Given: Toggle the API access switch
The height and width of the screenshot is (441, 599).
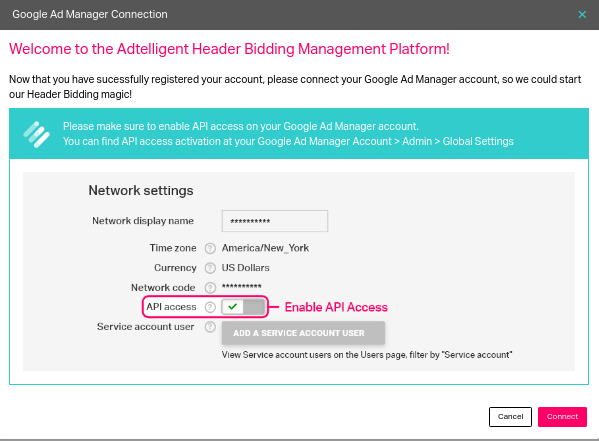Looking at the screenshot, I should pyautogui.click(x=243, y=307).
